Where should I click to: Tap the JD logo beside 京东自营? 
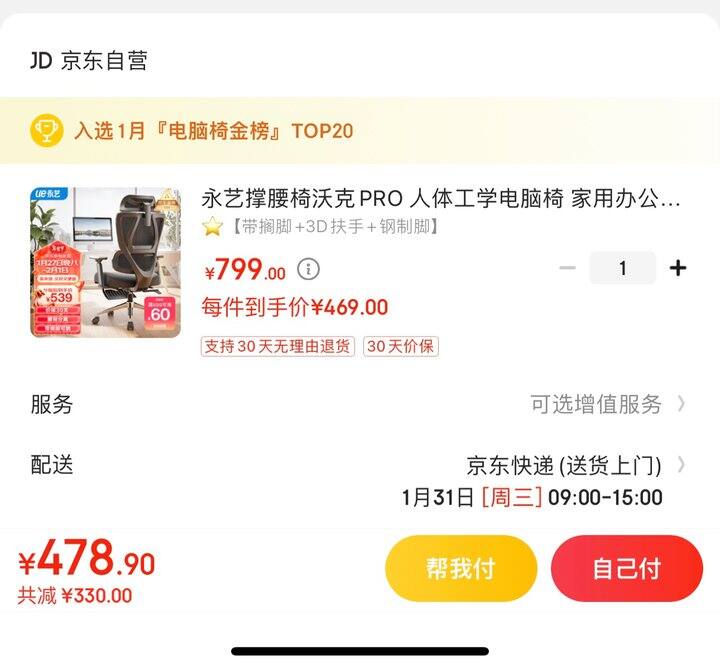41,61
